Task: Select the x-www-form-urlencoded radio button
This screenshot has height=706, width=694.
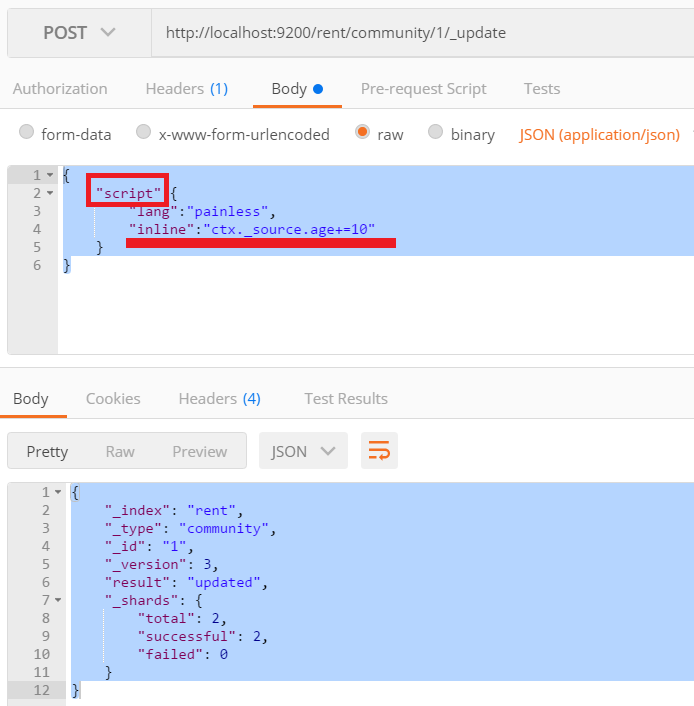Action: click(x=143, y=132)
